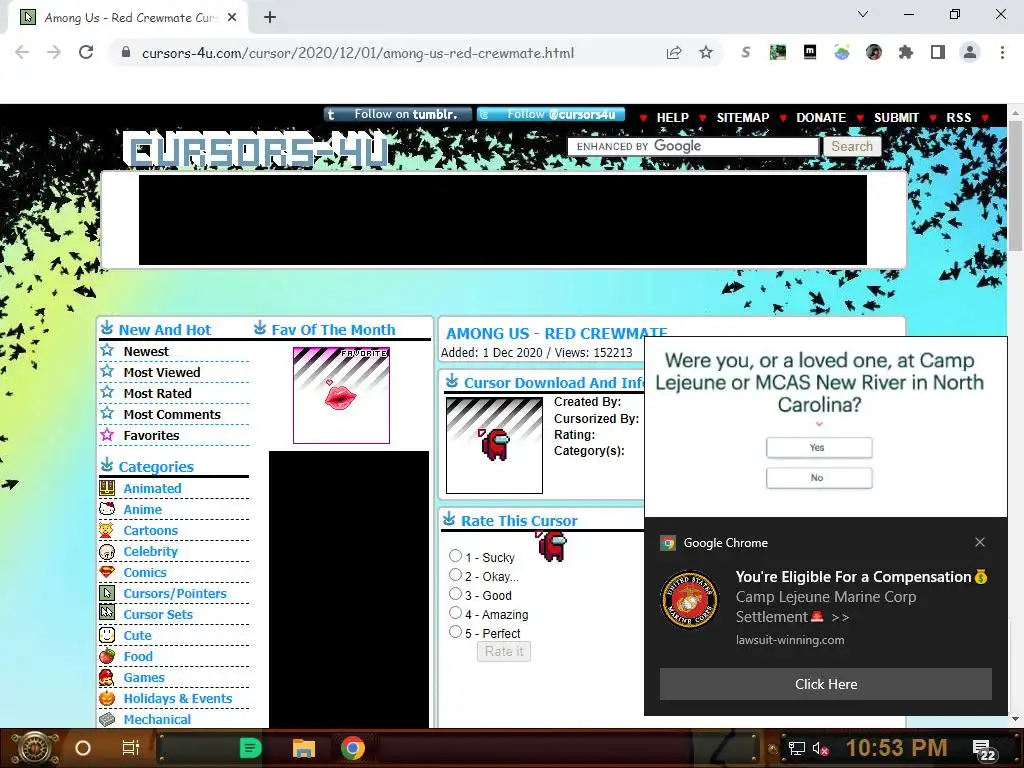Click the Cute smiley category icon

[x=107, y=635]
